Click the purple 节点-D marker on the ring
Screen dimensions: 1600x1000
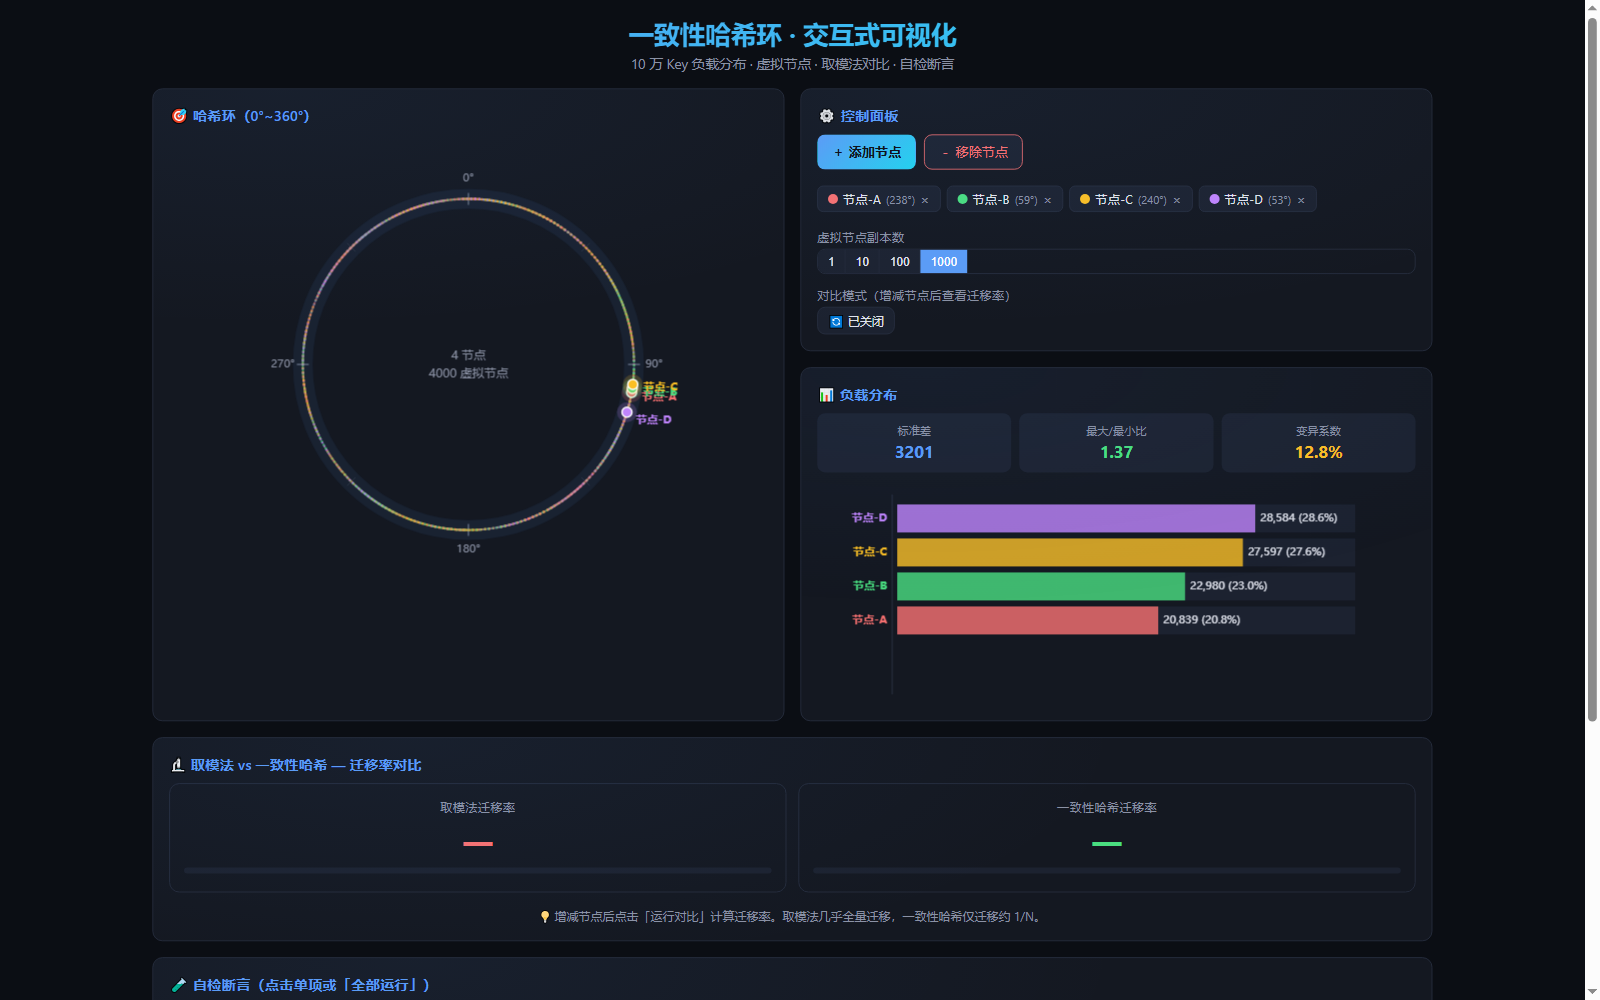pyautogui.click(x=627, y=412)
